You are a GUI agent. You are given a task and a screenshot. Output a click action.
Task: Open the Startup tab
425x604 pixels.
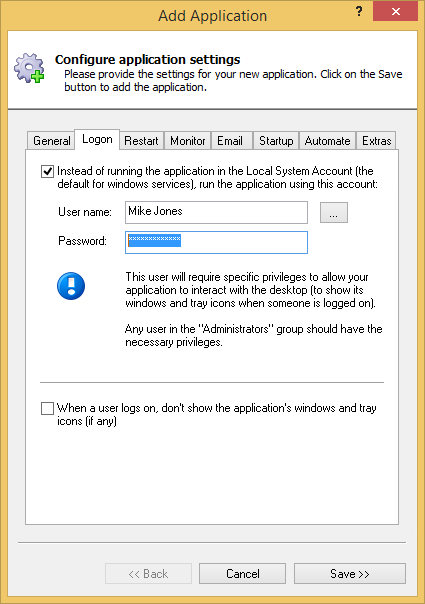pyautogui.click(x=276, y=141)
